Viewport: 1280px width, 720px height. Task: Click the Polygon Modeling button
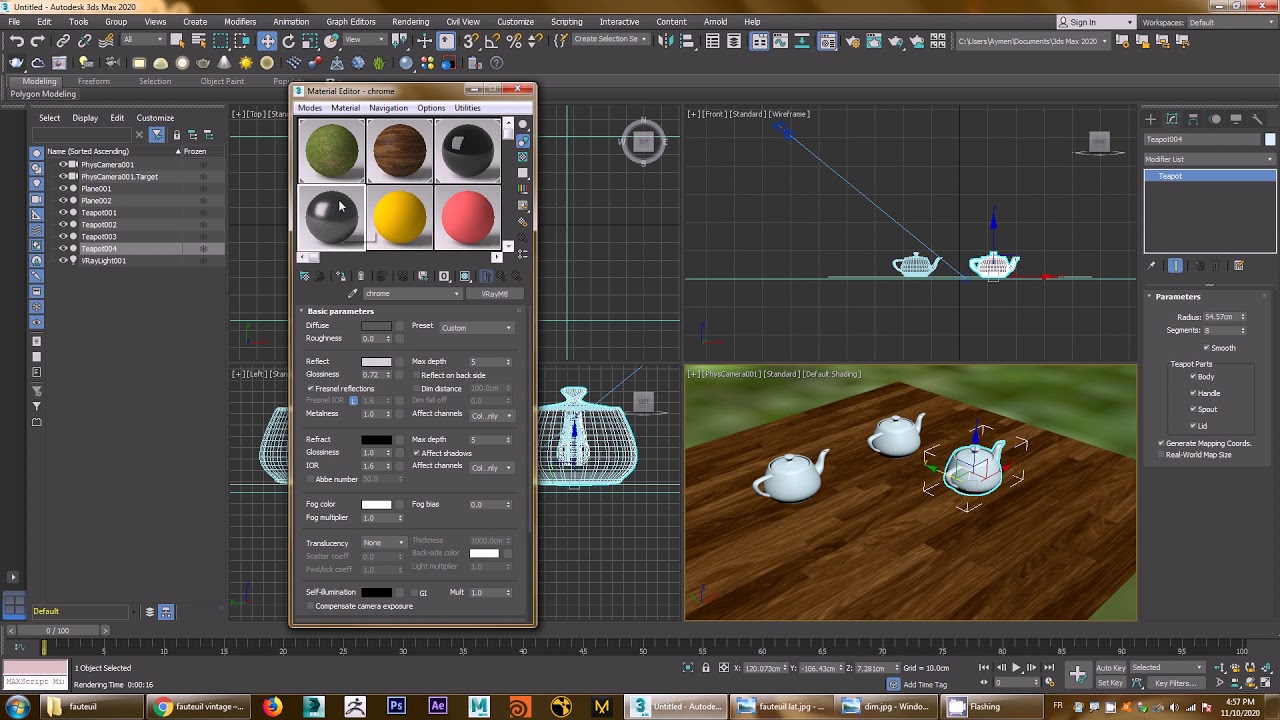tap(43, 94)
